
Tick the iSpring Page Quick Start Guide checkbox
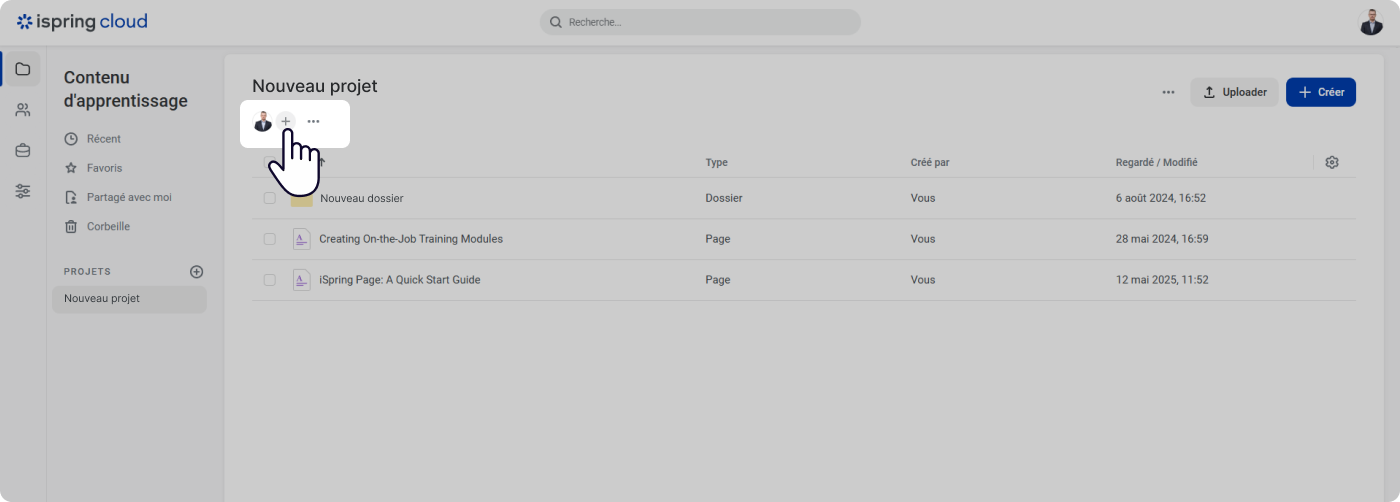tap(270, 280)
